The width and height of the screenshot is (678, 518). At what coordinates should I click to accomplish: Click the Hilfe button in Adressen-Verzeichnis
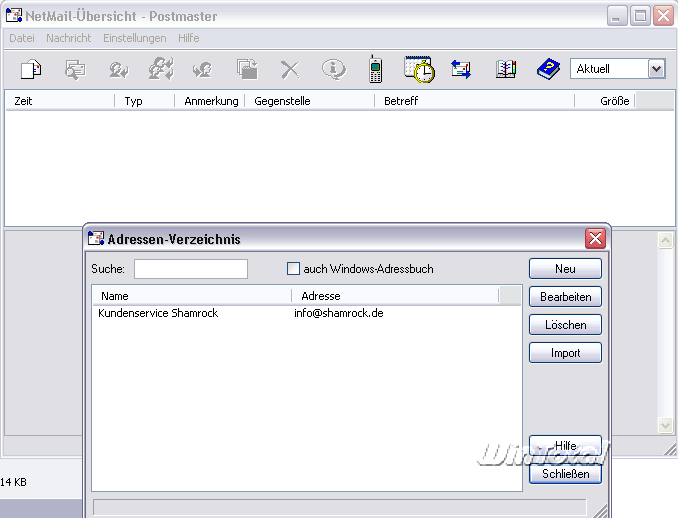[x=565, y=445]
